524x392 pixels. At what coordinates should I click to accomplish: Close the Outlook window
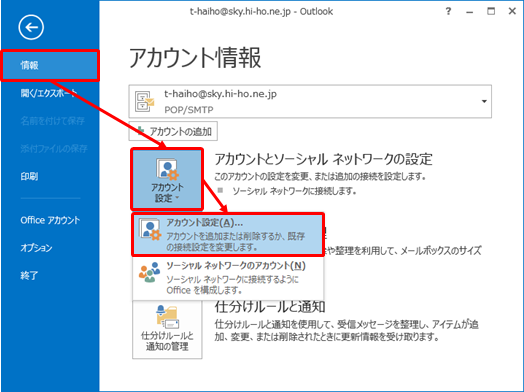[512, 11]
